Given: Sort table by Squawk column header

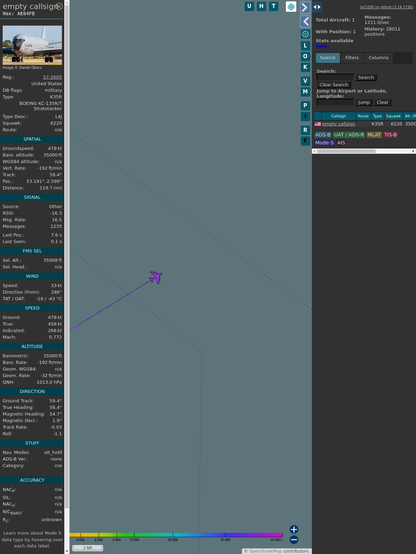Looking at the screenshot, I should (x=393, y=116).
